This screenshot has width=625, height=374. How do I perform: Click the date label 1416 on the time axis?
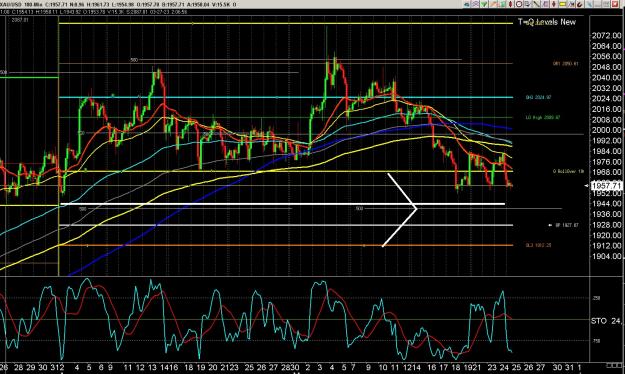tap(168, 368)
